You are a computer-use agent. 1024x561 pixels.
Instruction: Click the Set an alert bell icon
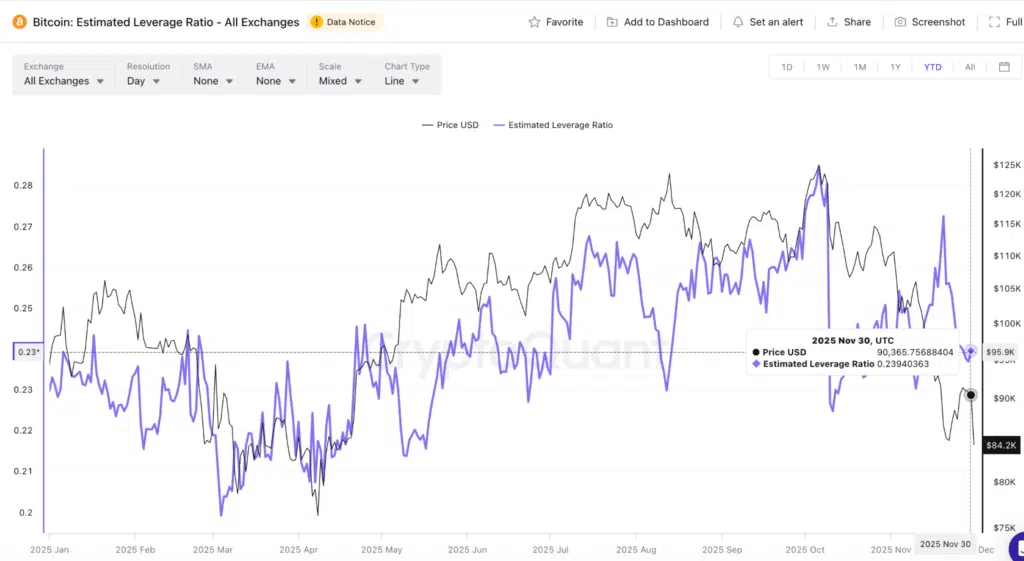tap(738, 22)
